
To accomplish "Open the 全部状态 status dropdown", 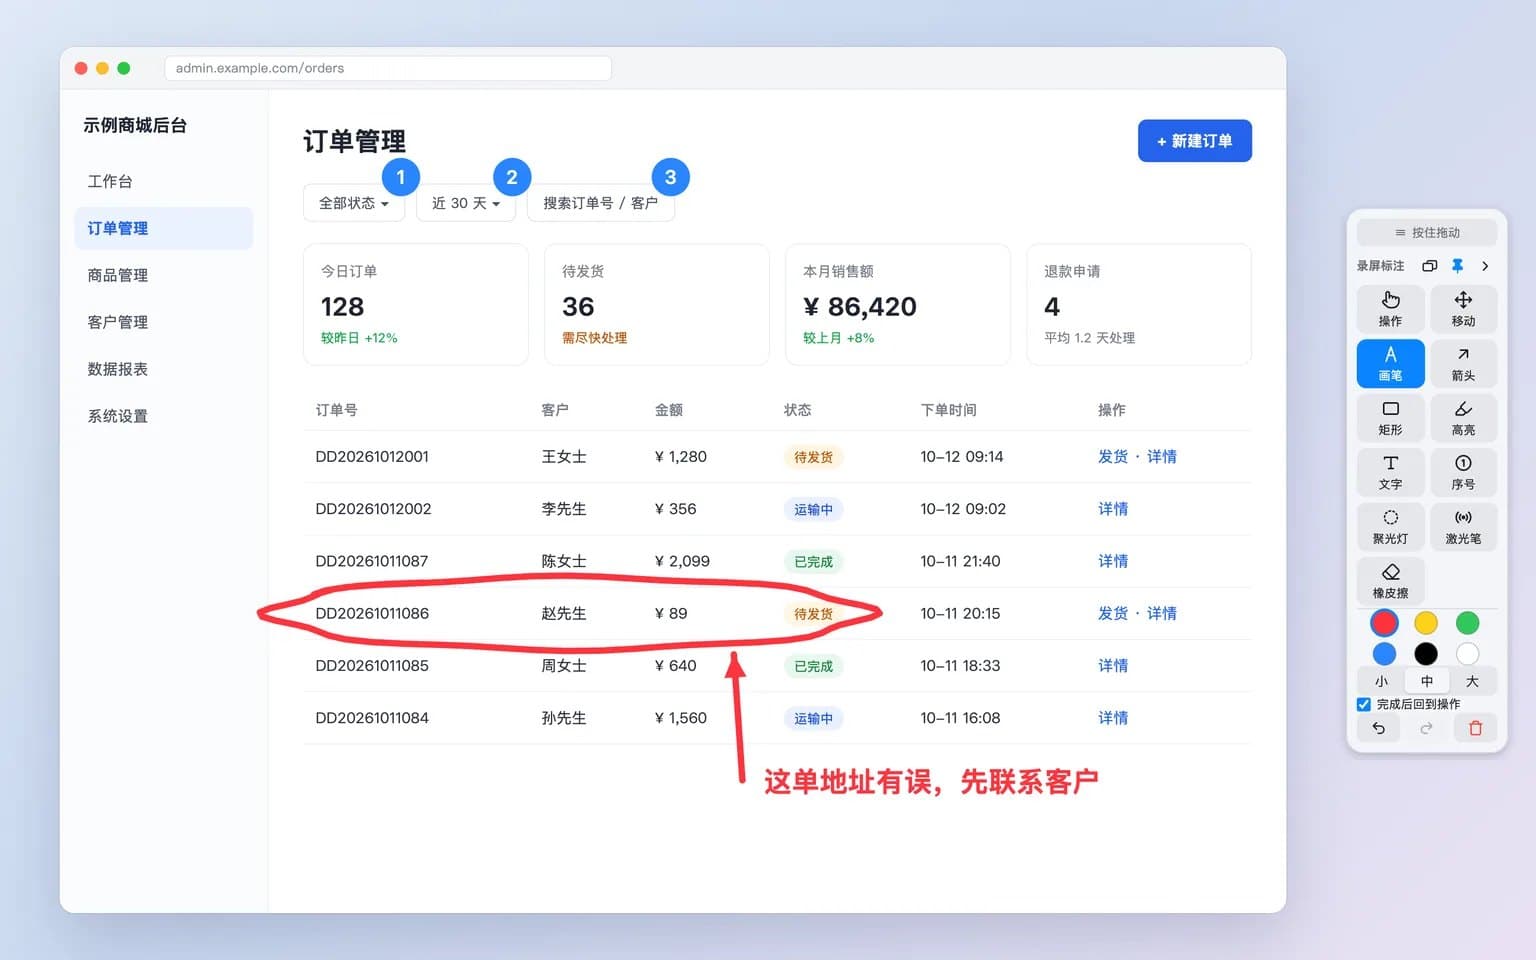I will click(x=354, y=203).
